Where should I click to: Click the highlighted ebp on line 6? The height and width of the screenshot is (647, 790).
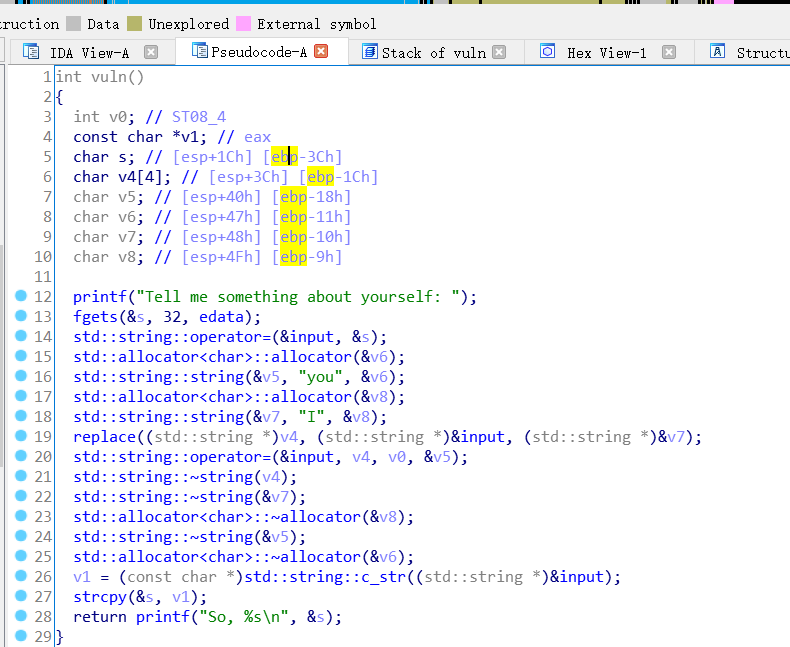click(x=320, y=177)
